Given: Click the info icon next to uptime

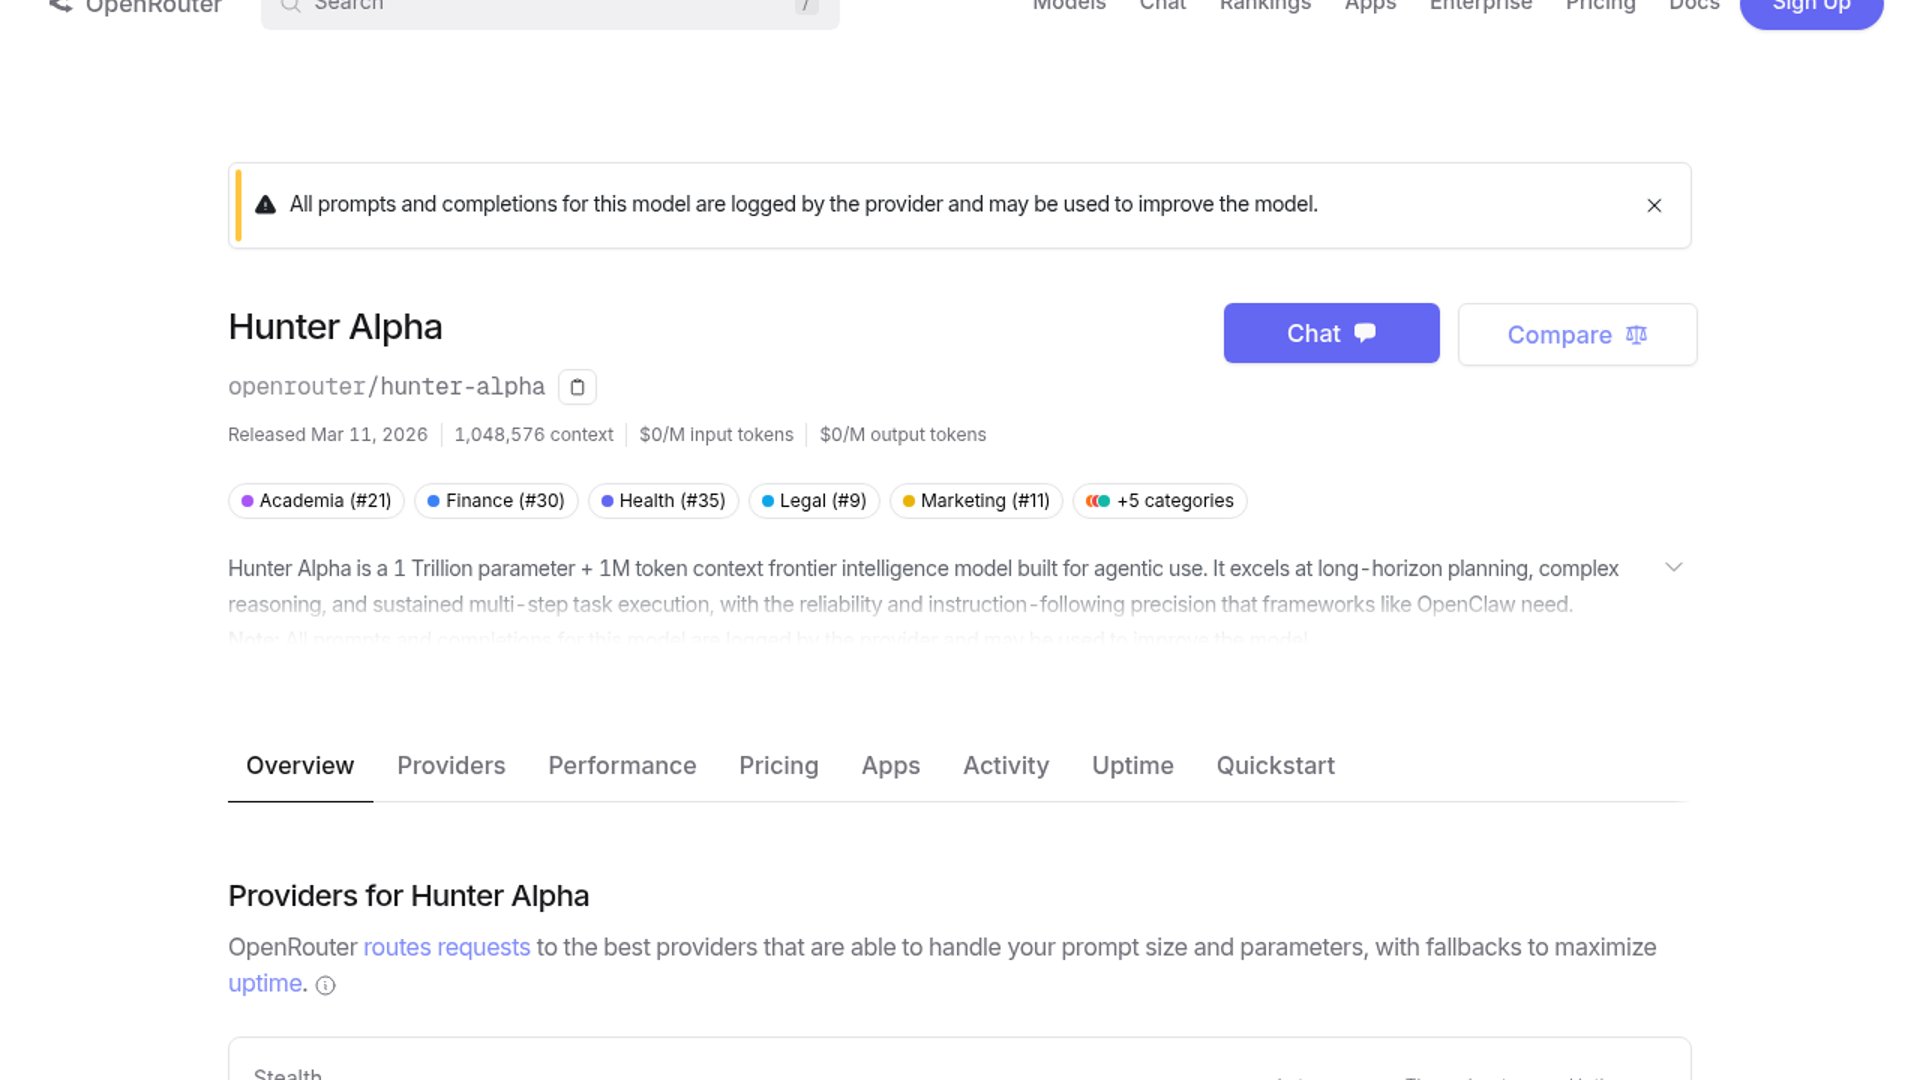Looking at the screenshot, I should (325, 985).
